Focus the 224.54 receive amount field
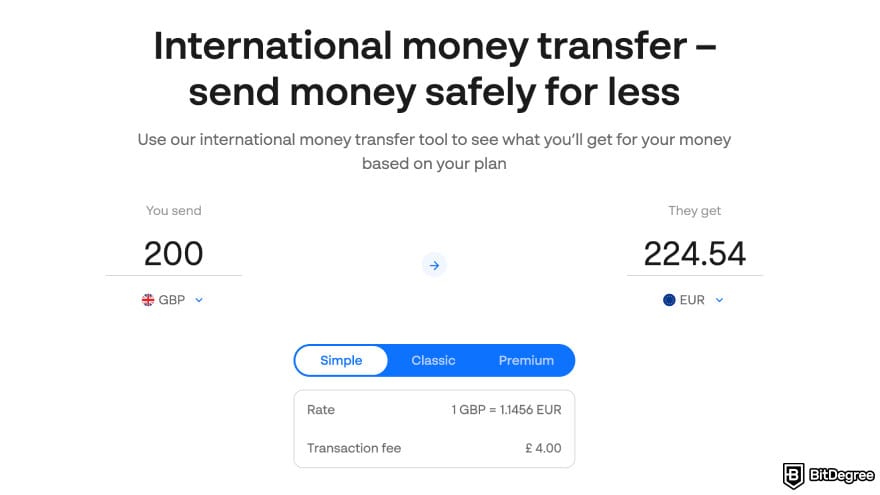Viewport: 880px width, 495px height. pos(694,253)
